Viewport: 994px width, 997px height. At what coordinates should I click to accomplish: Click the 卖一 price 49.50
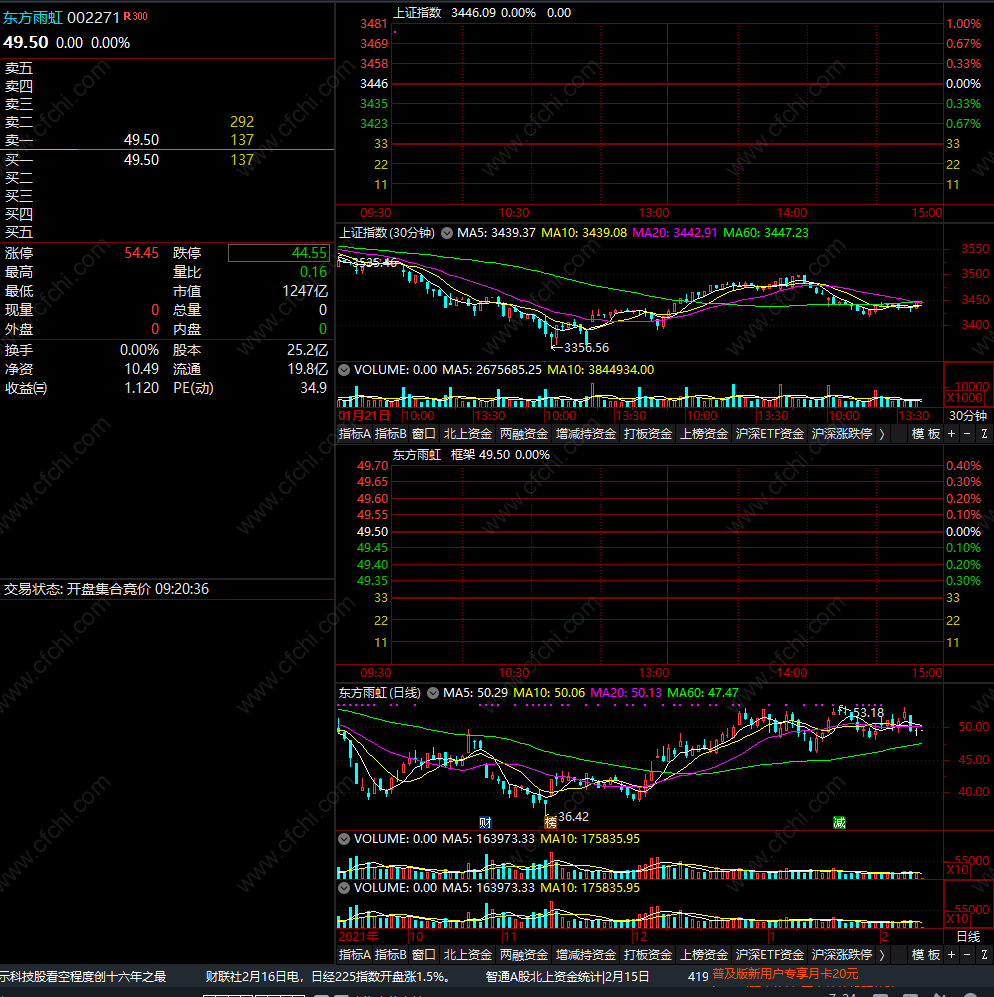click(x=141, y=140)
